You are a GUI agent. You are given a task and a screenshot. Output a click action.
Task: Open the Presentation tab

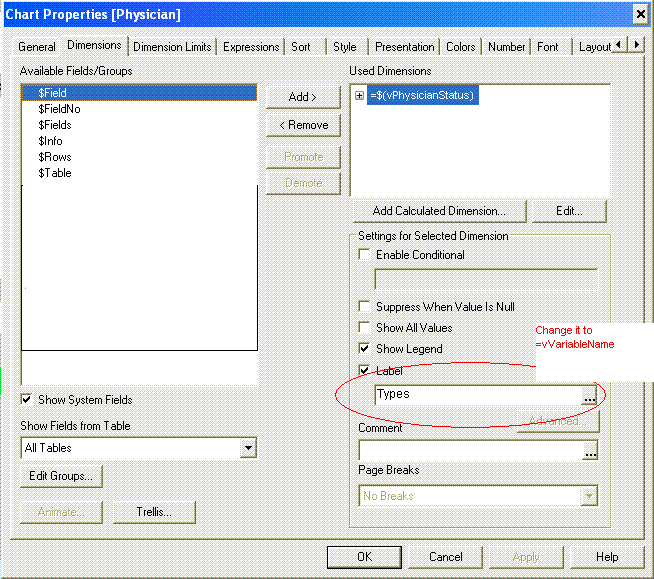click(x=405, y=47)
